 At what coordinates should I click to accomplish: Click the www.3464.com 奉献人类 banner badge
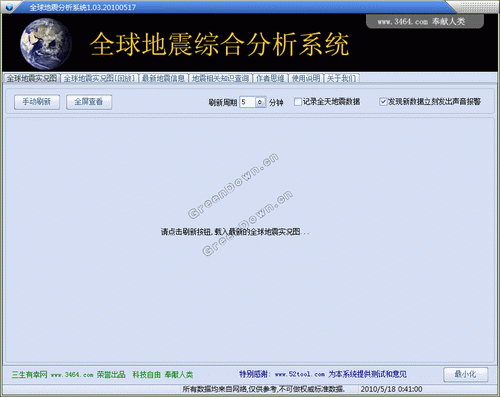click(x=424, y=21)
